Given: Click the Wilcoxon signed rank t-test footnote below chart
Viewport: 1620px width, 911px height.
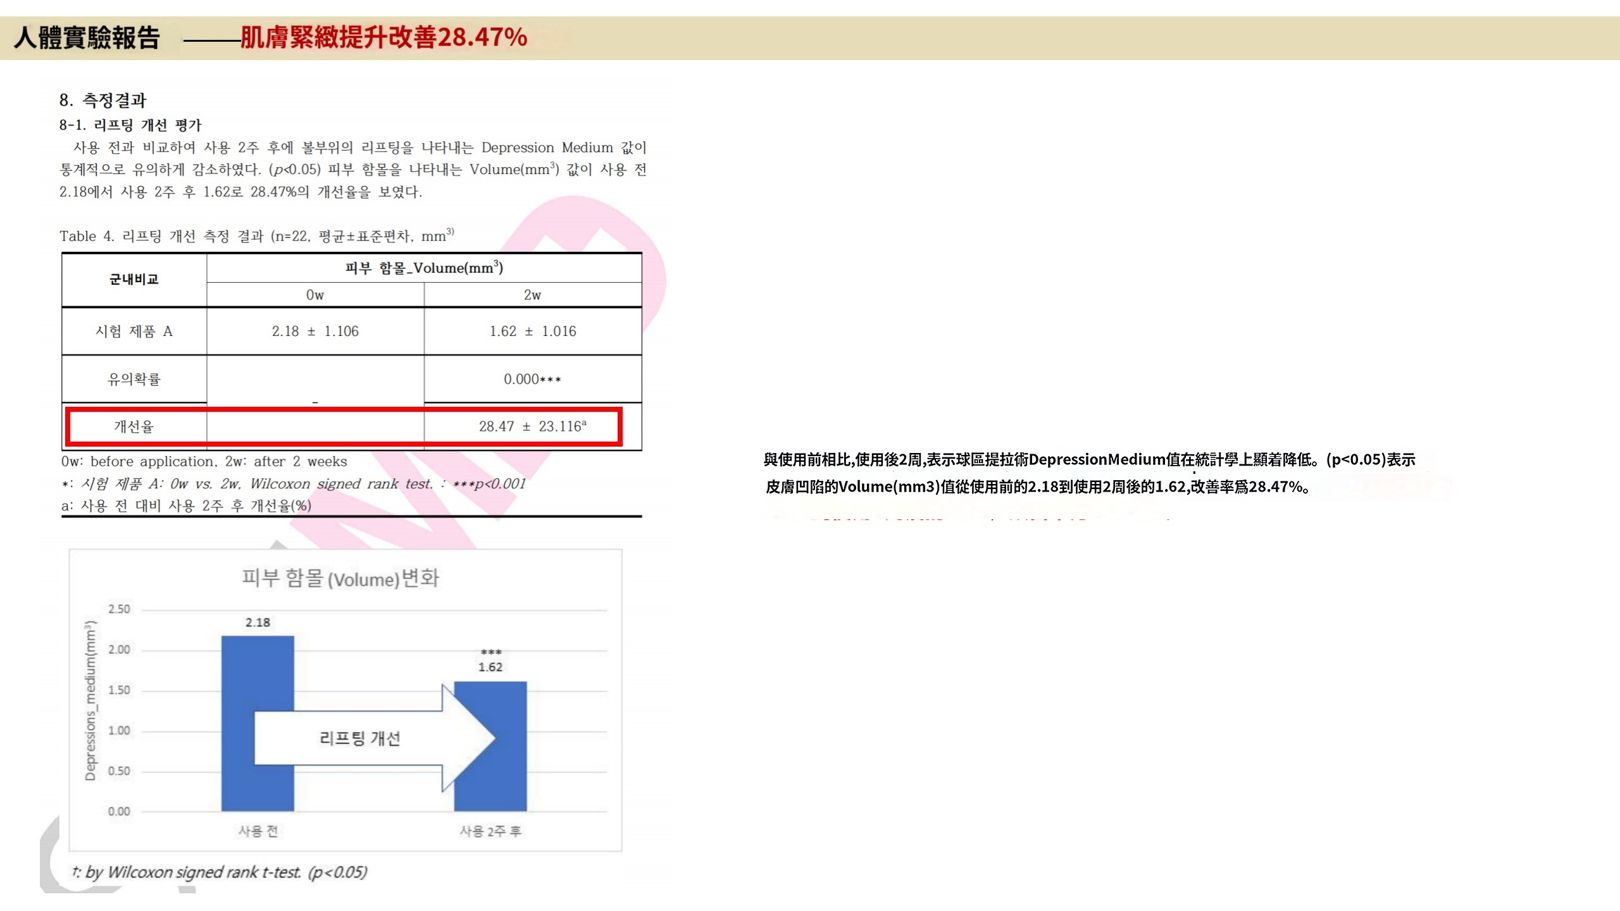Looking at the screenshot, I should [220, 872].
